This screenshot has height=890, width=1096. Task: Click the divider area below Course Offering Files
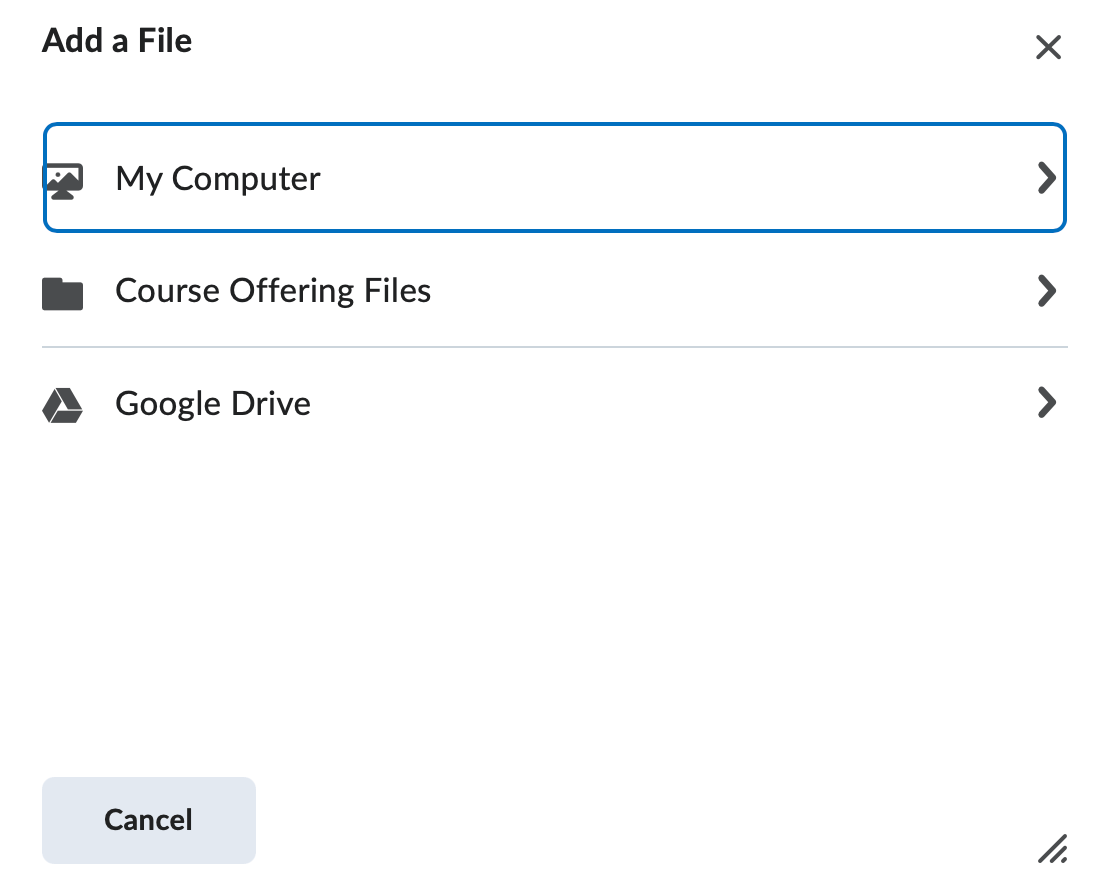click(555, 347)
